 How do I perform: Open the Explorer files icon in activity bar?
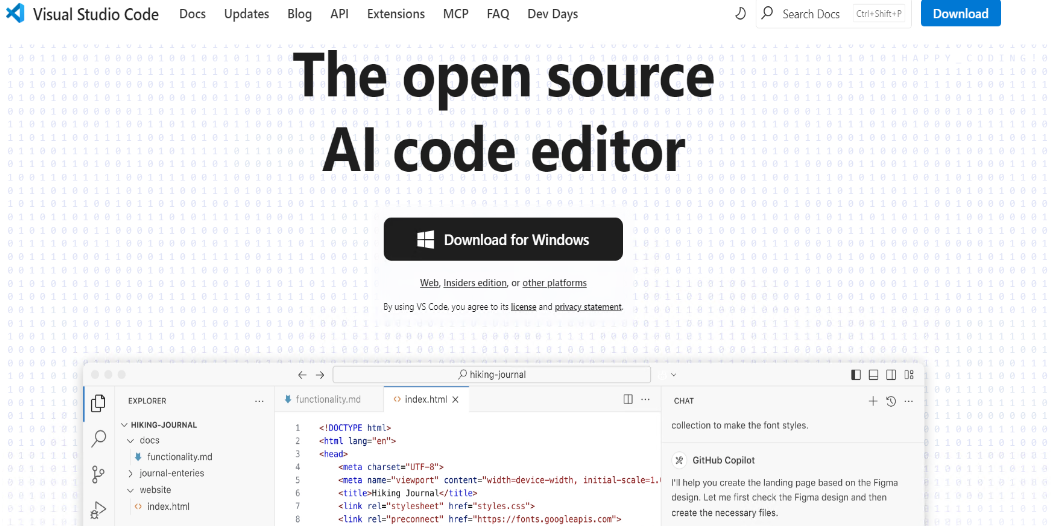point(99,403)
